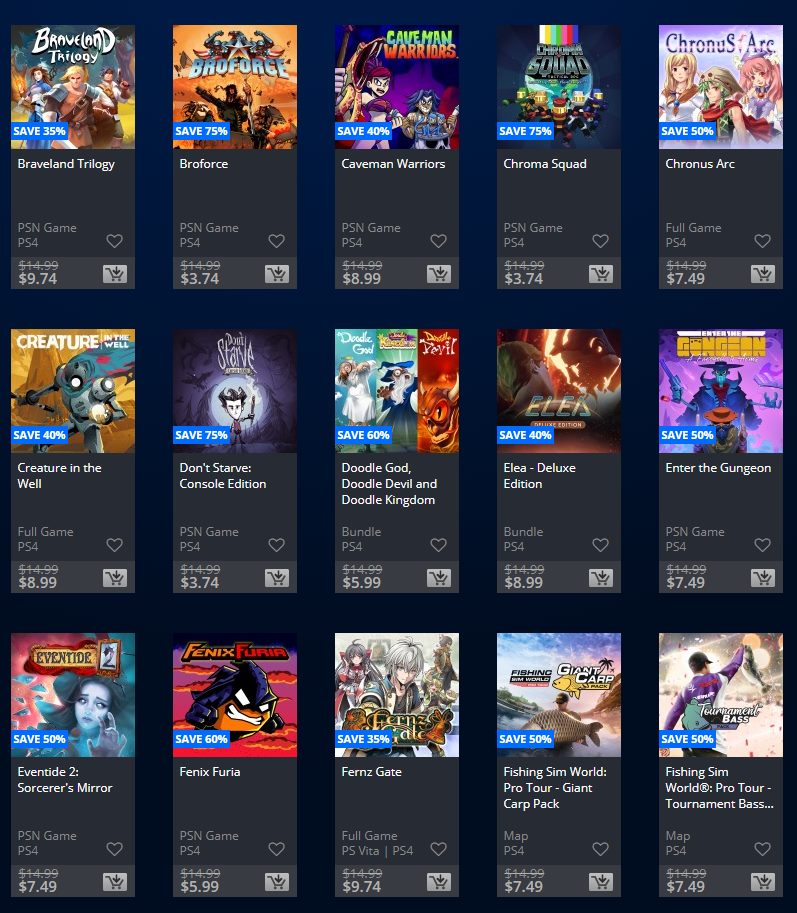
Task: Add Fenix Furia to cart
Action: (277, 882)
